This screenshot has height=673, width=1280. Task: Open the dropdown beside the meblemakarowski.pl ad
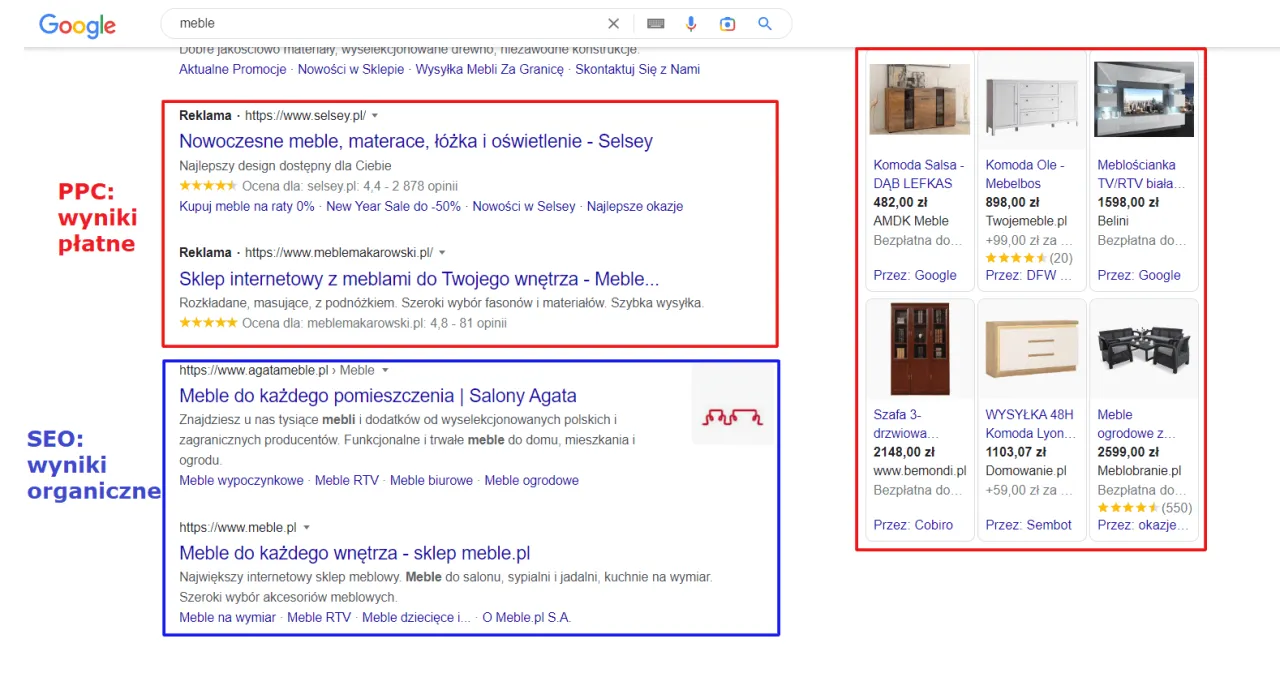click(x=442, y=252)
